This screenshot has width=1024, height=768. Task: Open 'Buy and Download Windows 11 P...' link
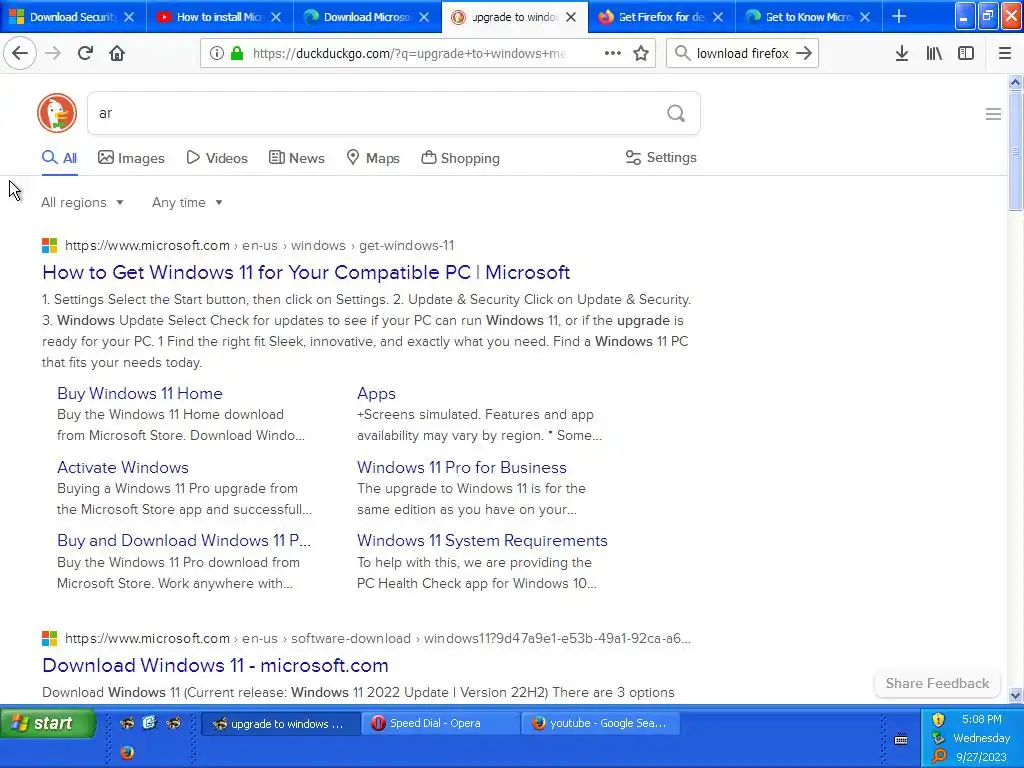(x=184, y=541)
